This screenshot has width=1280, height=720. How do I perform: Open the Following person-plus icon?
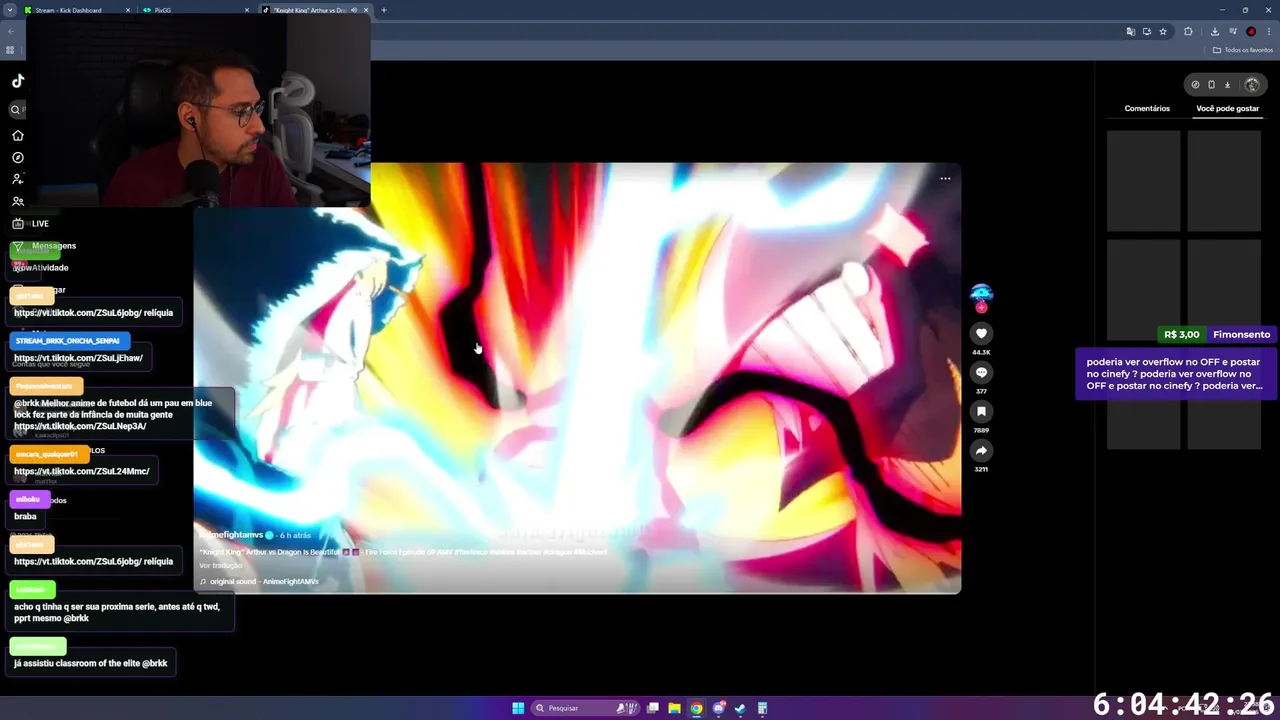coord(18,179)
